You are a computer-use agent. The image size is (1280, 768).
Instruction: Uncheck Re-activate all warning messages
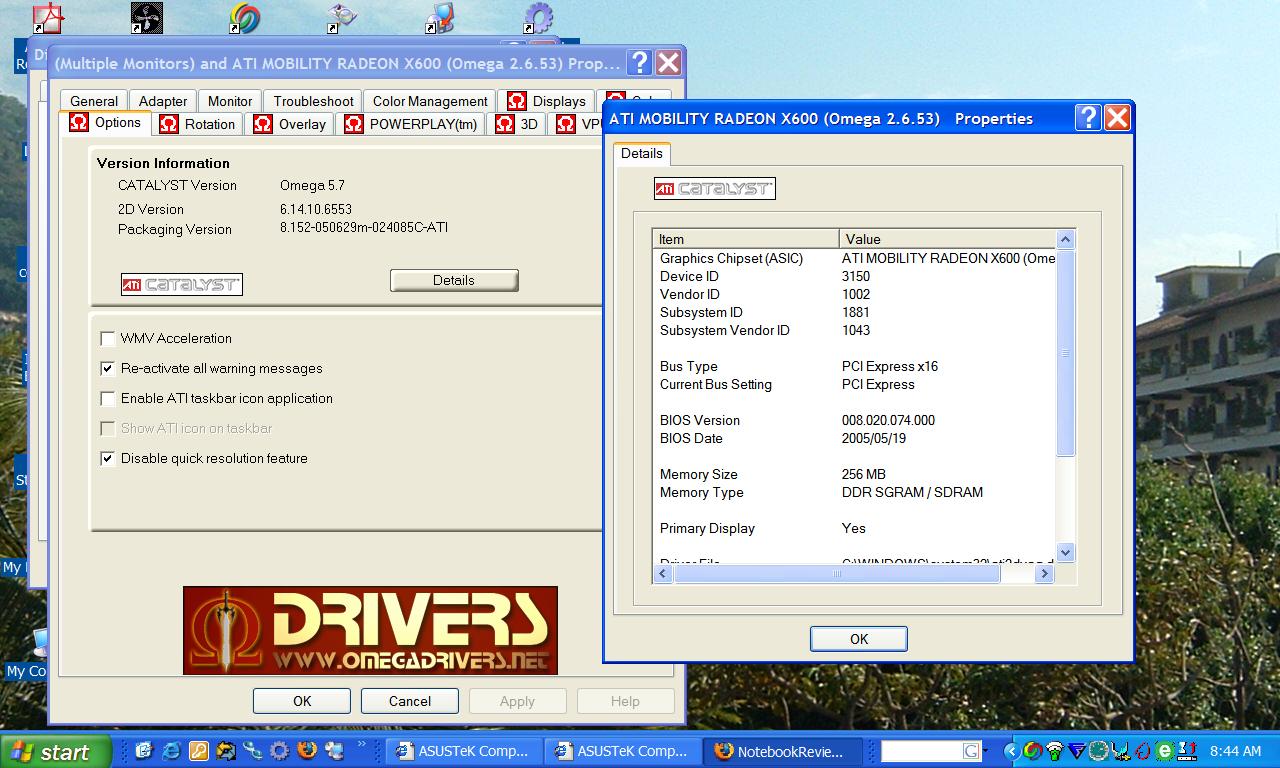108,368
